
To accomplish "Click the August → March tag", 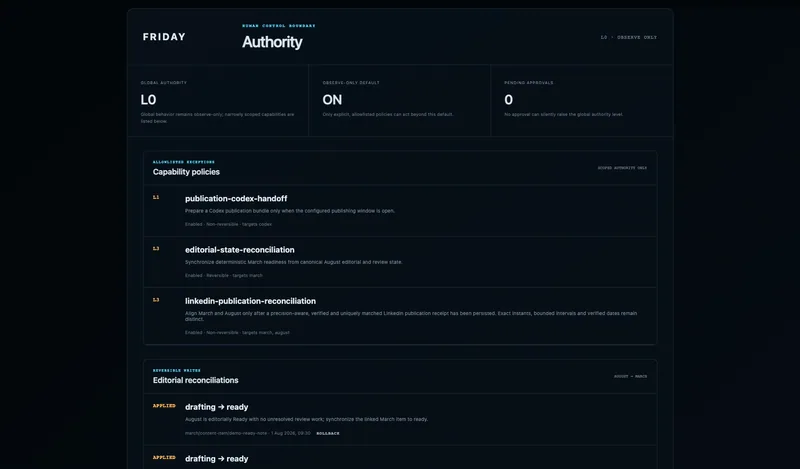I will tap(630, 376).
